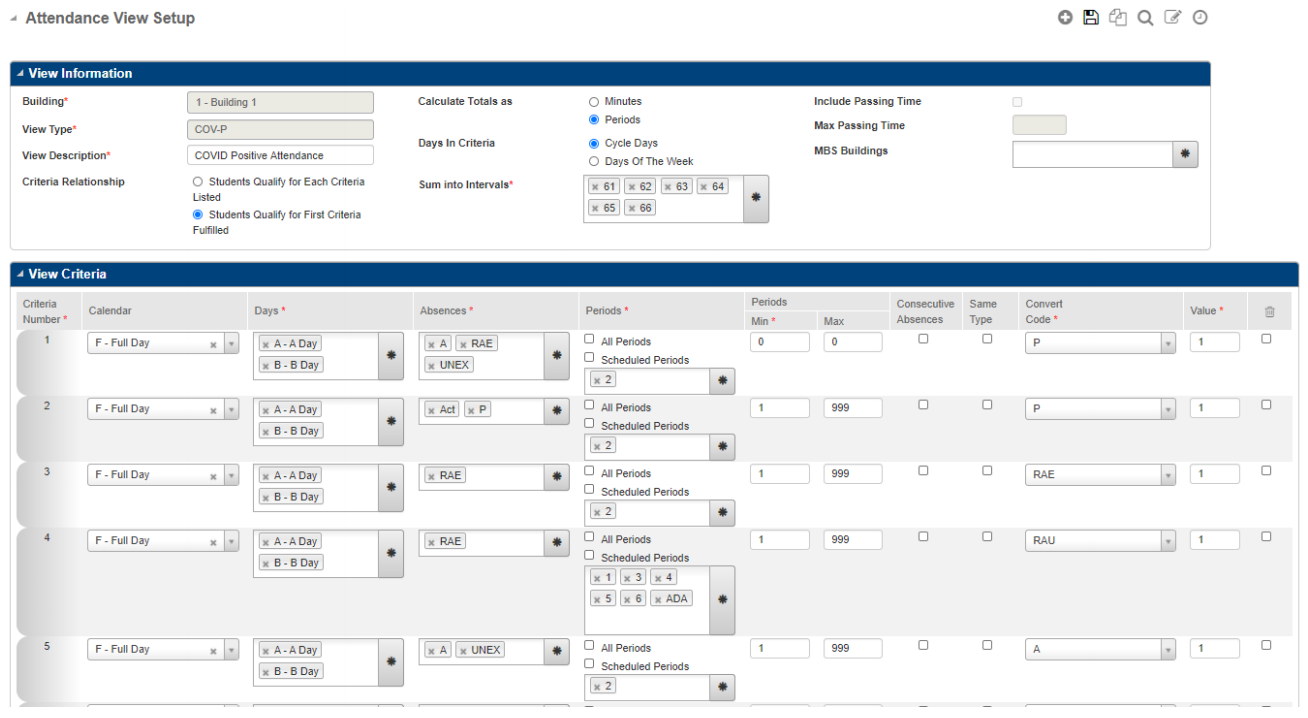The width and height of the screenshot is (1308, 718).
Task: Enable Include Passing Time checkbox
Action: click(x=1017, y=101)
